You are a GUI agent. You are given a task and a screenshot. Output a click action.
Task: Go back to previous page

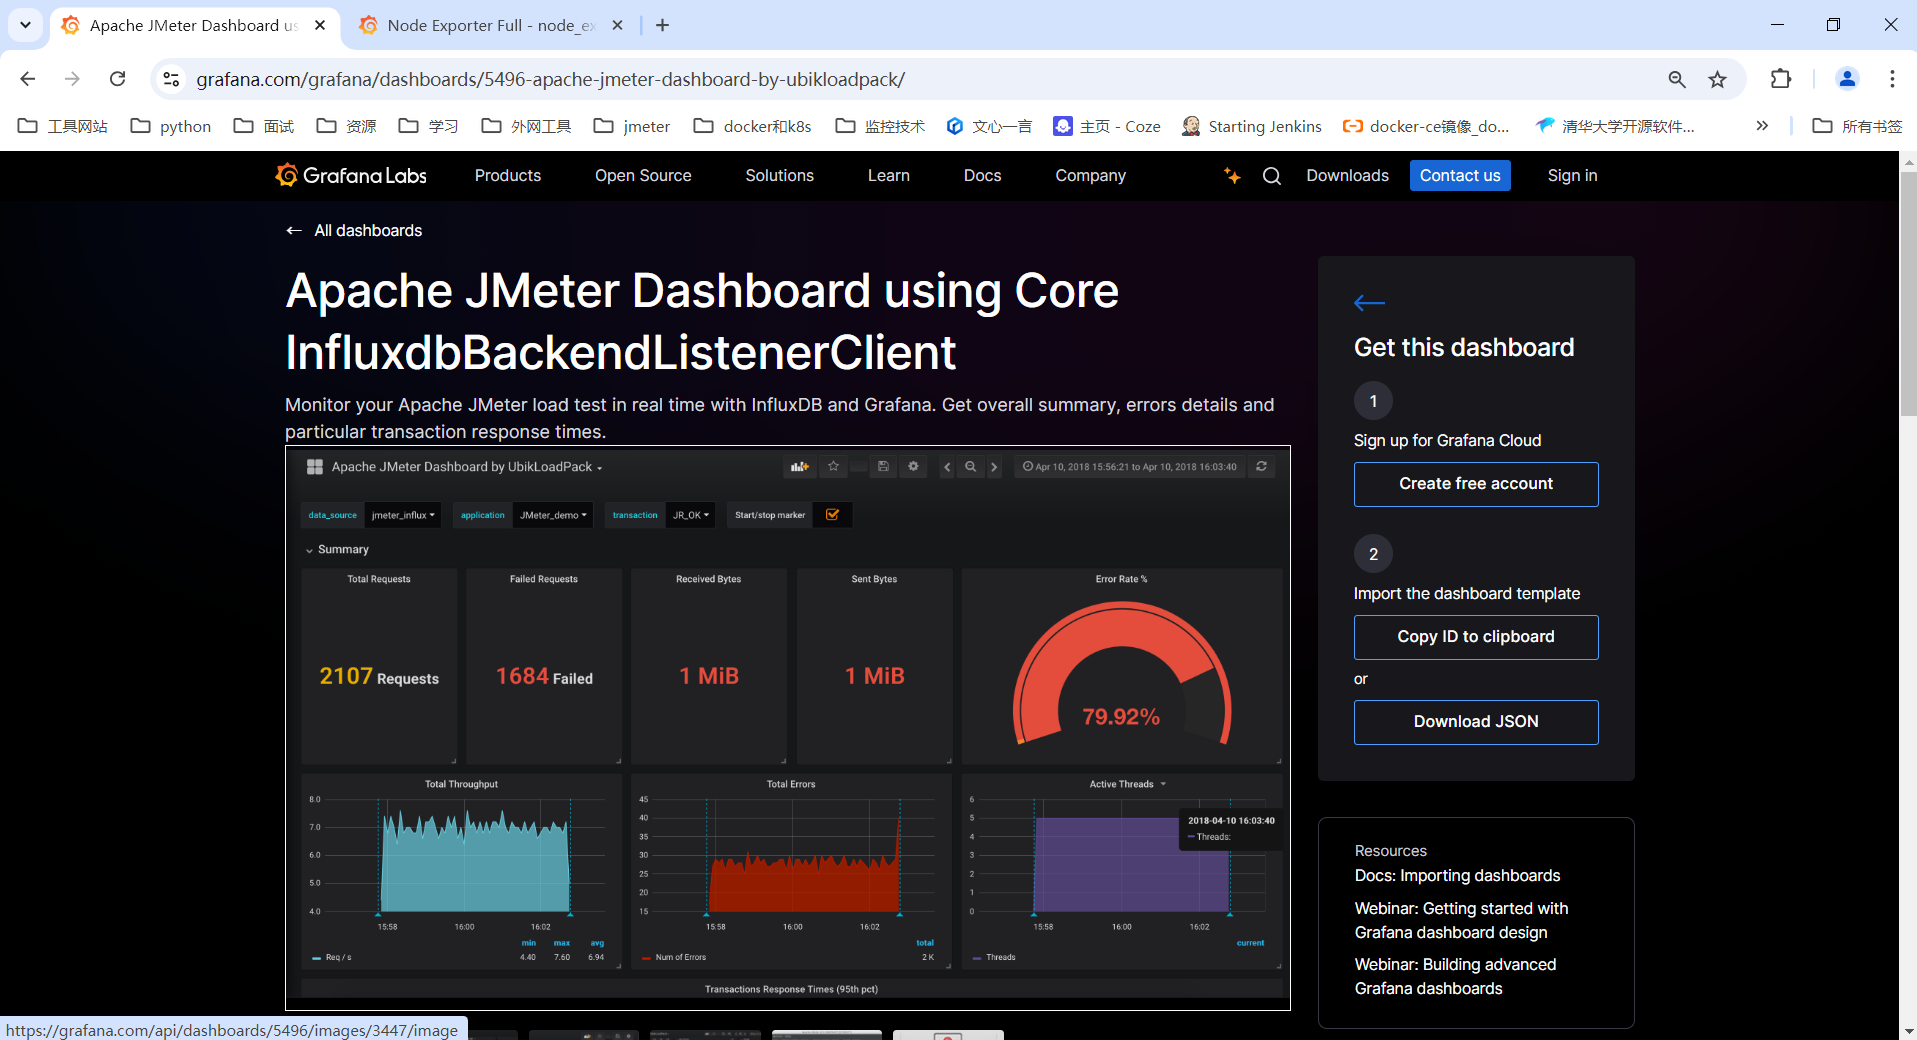(28, 79)
